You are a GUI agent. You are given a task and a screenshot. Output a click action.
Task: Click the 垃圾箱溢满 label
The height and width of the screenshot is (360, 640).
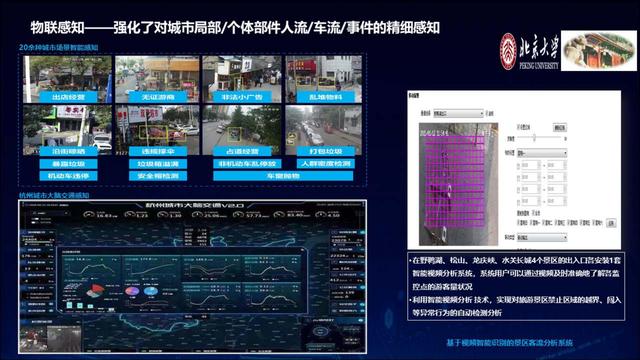point(158,164)
